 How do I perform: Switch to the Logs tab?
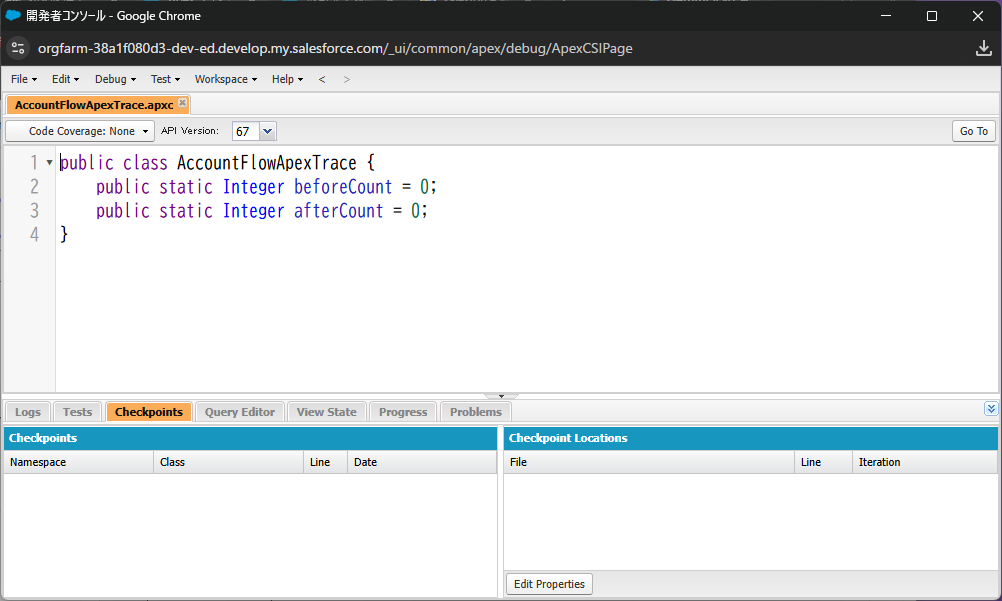pos(27,412)
